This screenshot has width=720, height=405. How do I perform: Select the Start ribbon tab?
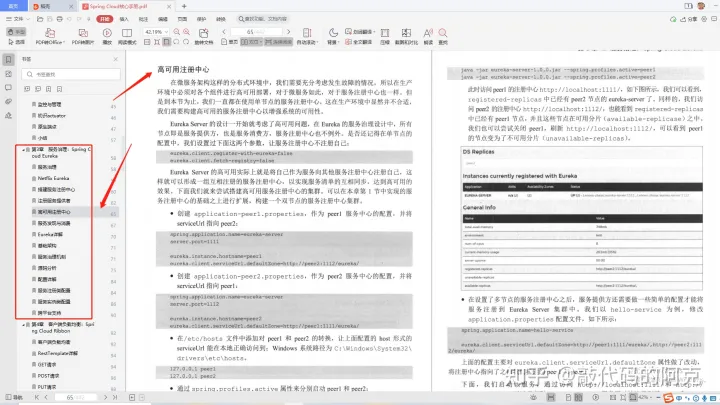click(105, 19)
